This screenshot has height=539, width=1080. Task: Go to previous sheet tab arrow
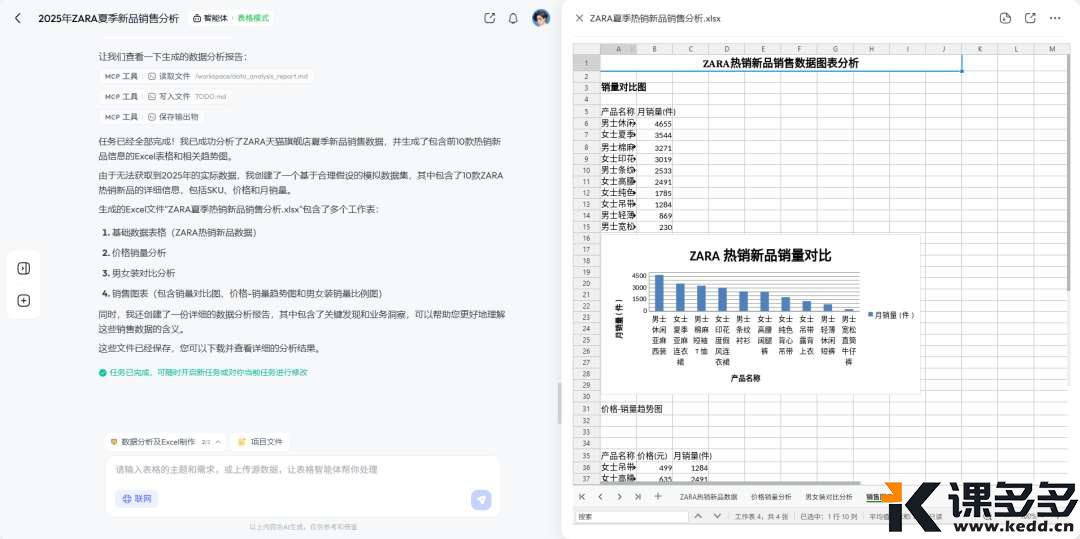click(601, 496)
